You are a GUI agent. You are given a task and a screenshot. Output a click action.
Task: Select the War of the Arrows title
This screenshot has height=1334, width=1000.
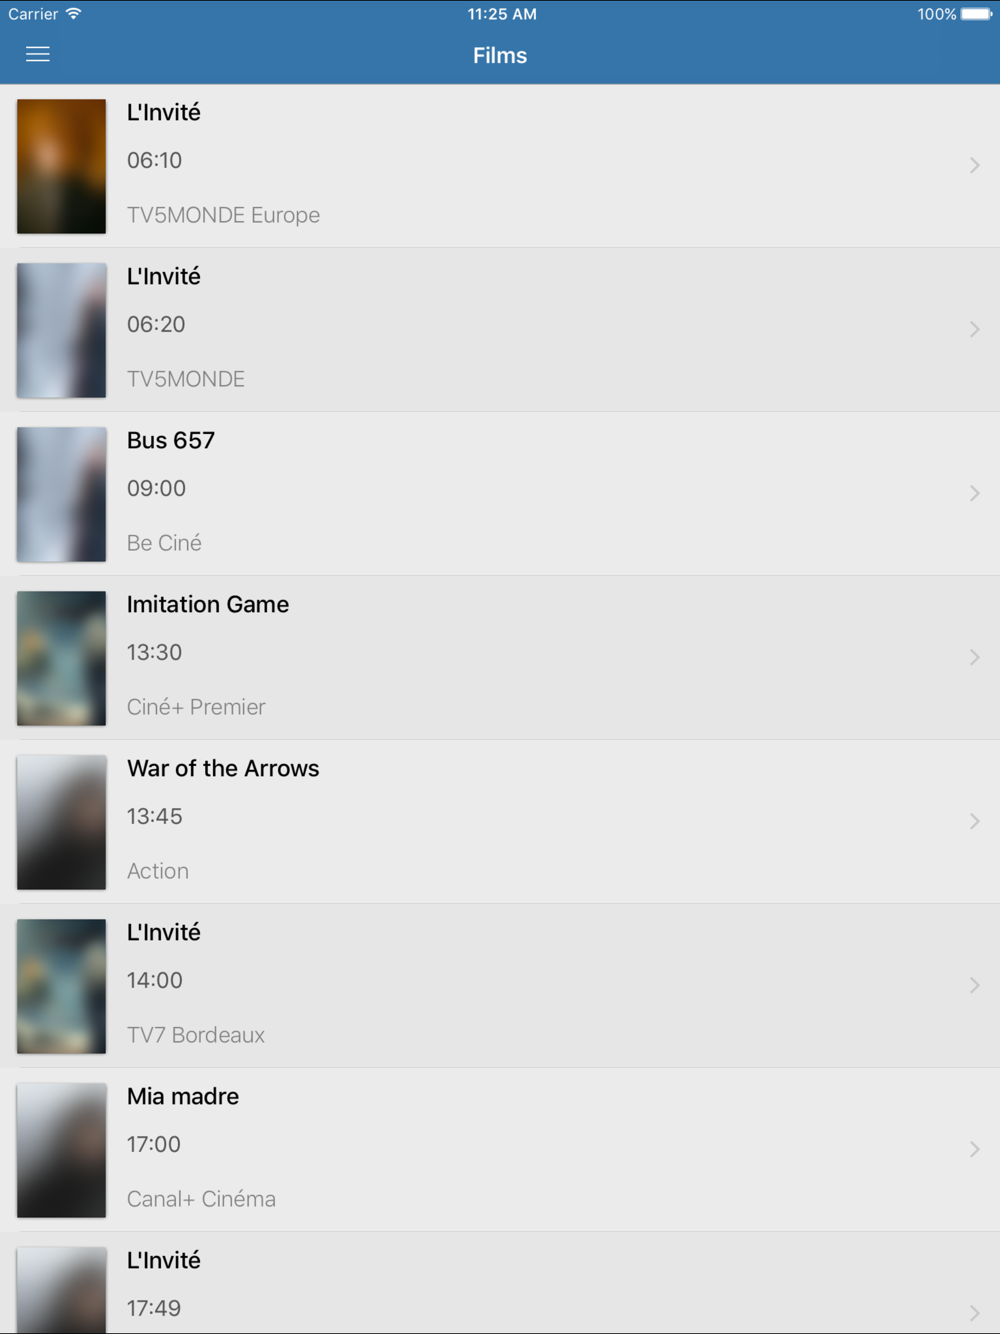[223, 768]
